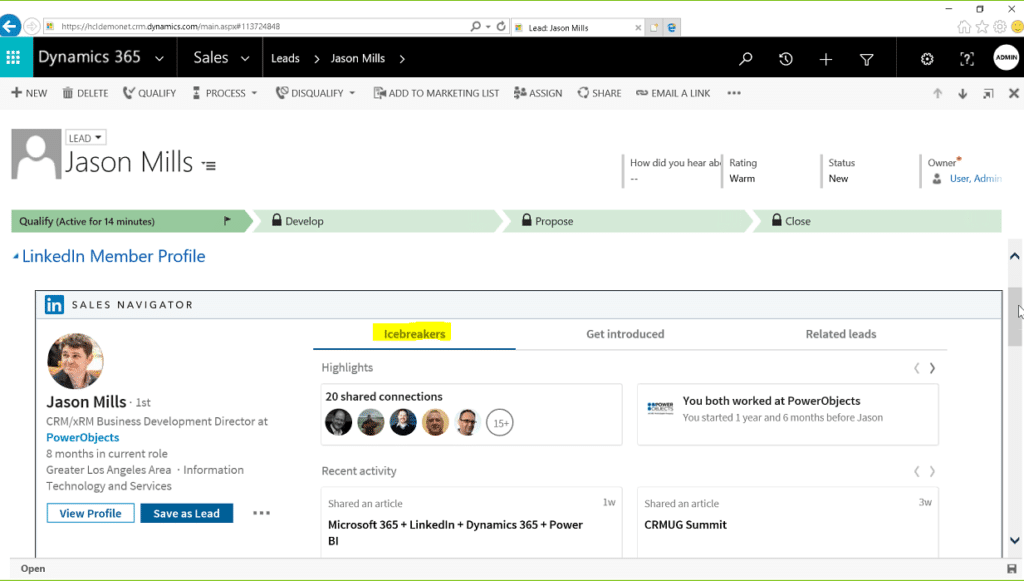Click QUALIFY lead command

click(150, 93)
